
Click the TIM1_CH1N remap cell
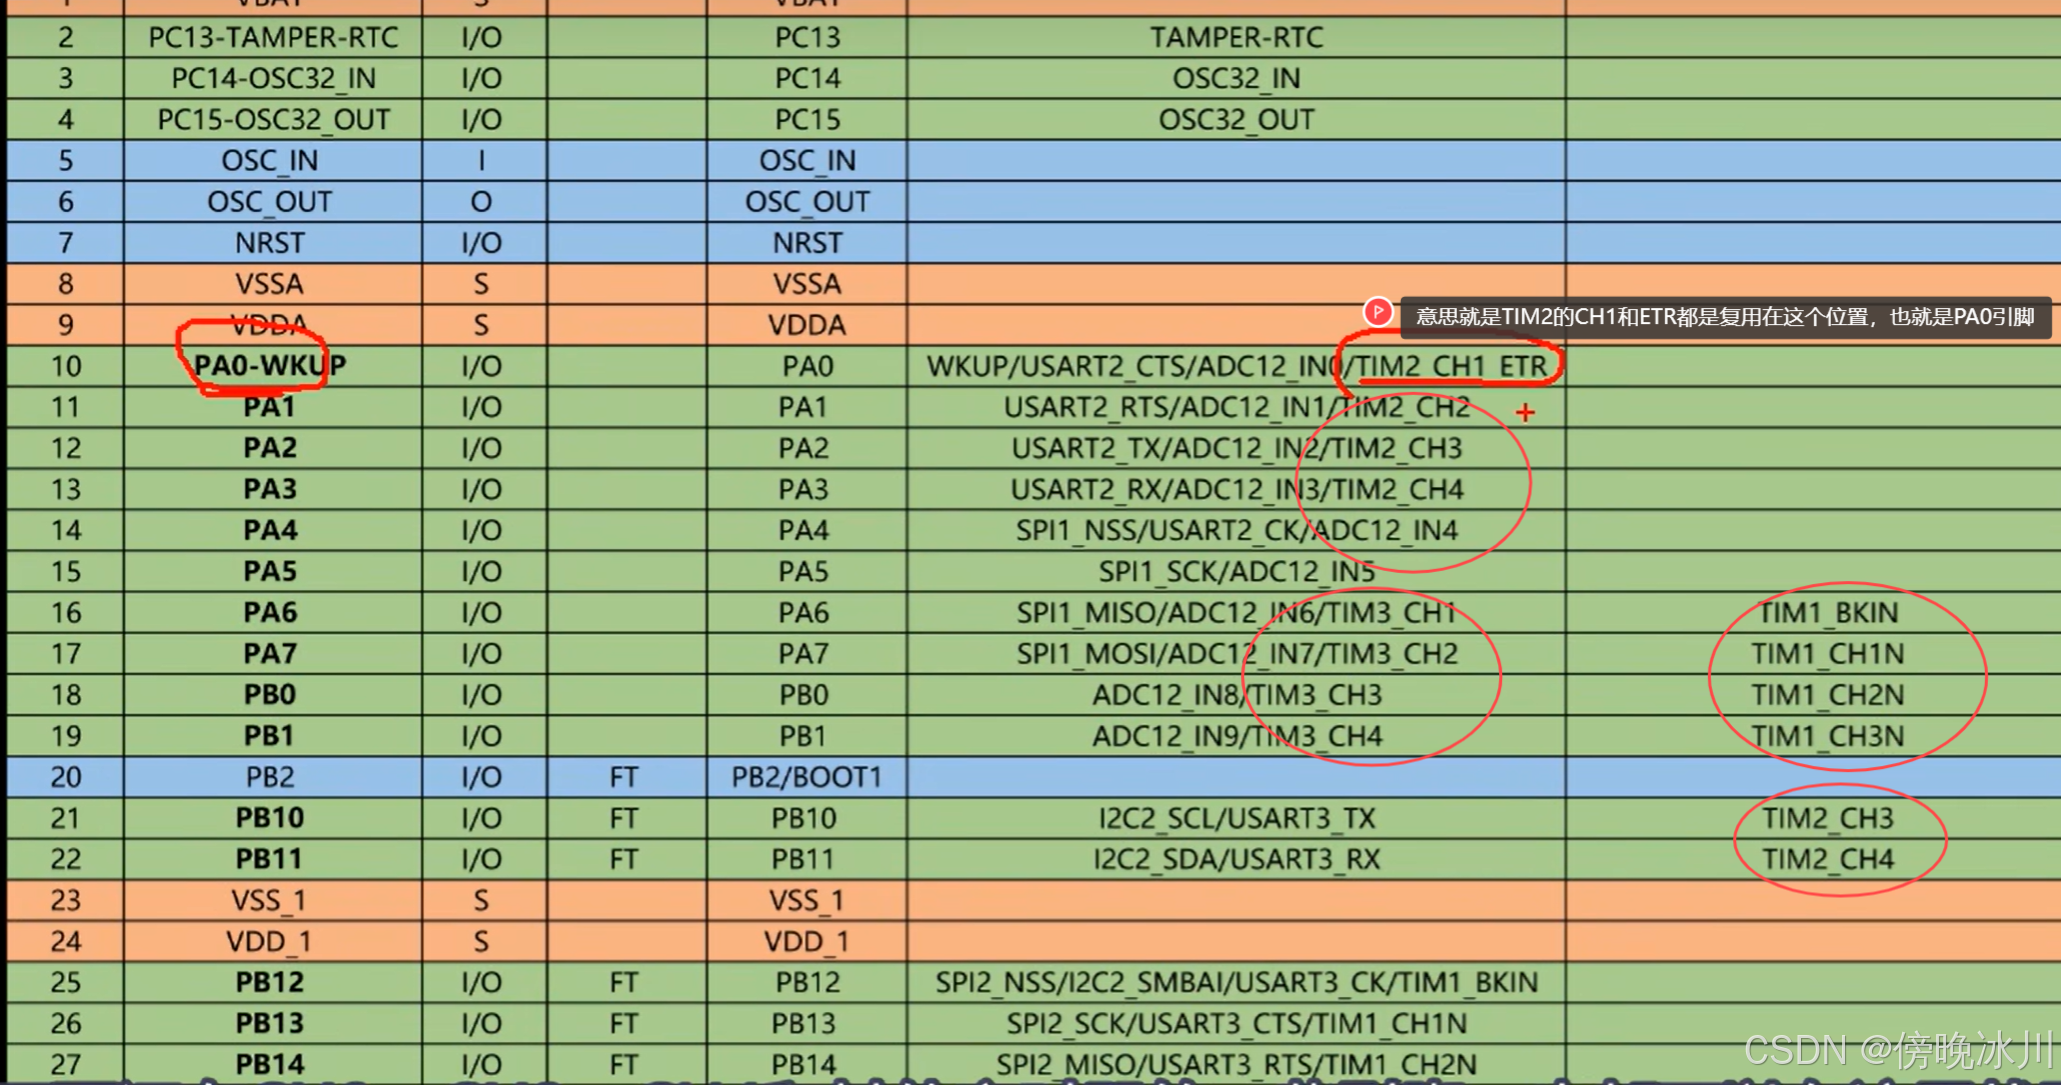(x=1828, y=654)
